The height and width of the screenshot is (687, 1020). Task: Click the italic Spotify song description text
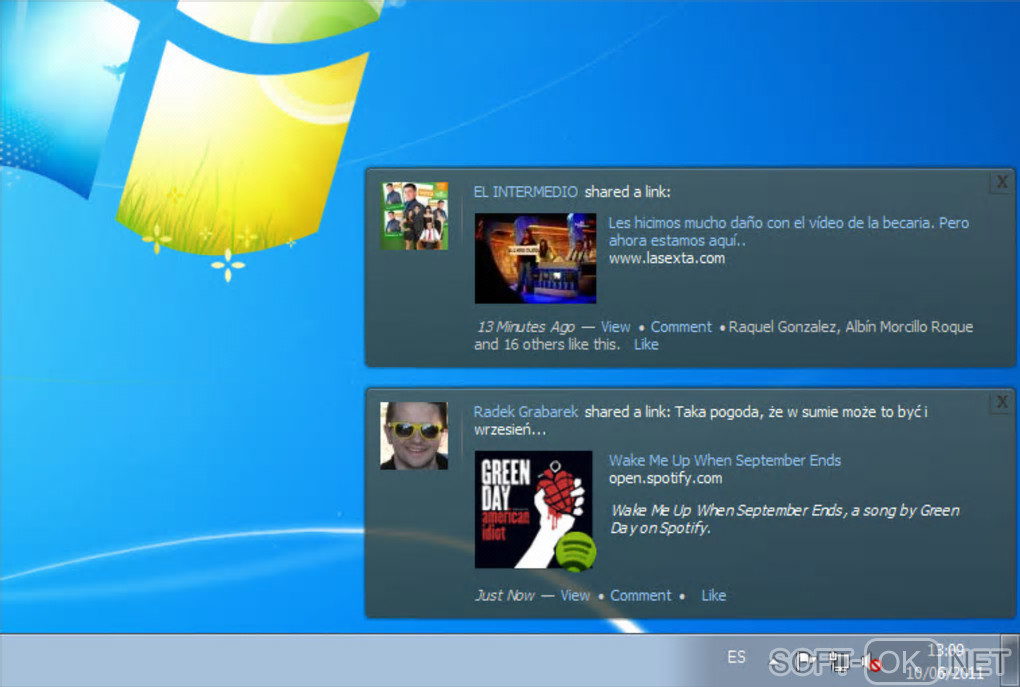(x=785, y=519)
